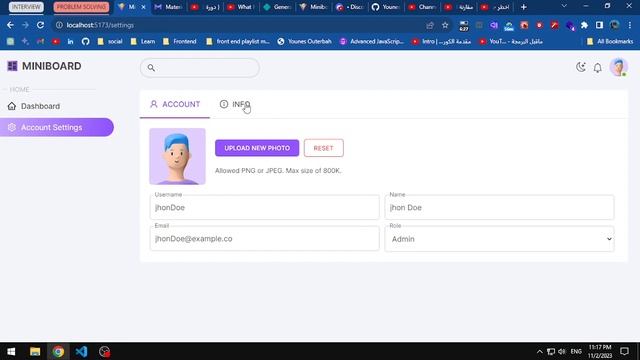Go back with browser back arrow
Viewport: 640px width, 360px height.
[x=10, y=25]
